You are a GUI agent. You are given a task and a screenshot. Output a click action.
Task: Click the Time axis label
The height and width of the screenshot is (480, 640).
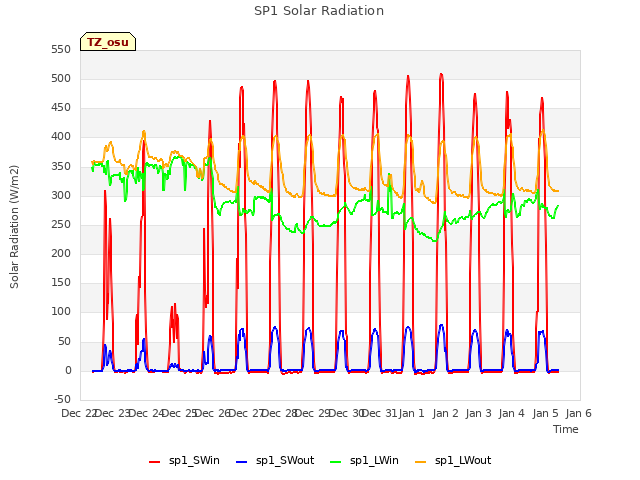(x=566, y=429)
